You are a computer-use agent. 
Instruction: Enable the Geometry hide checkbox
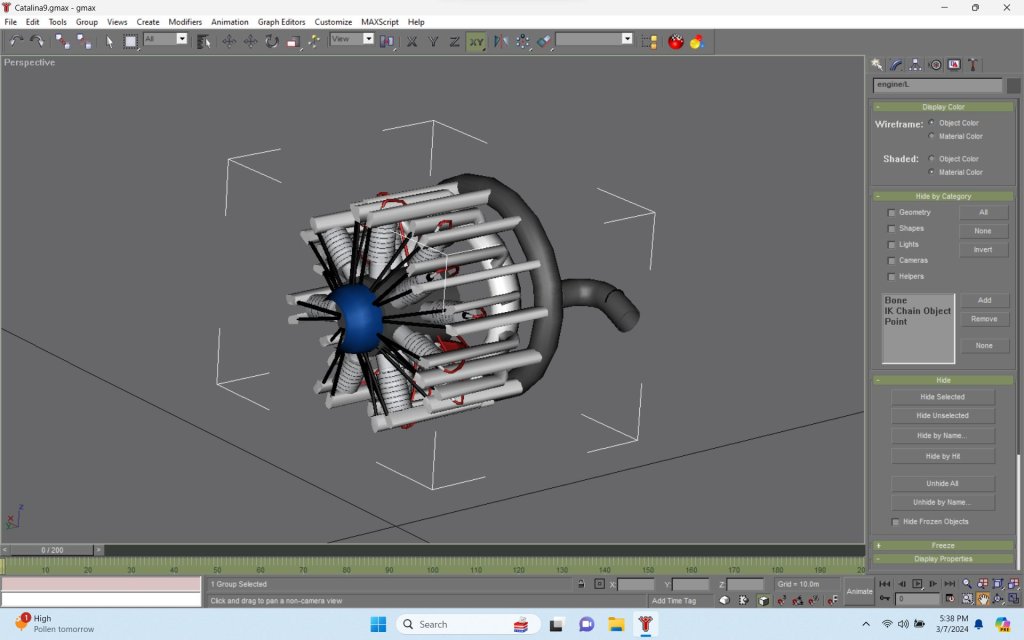[892, 213]
